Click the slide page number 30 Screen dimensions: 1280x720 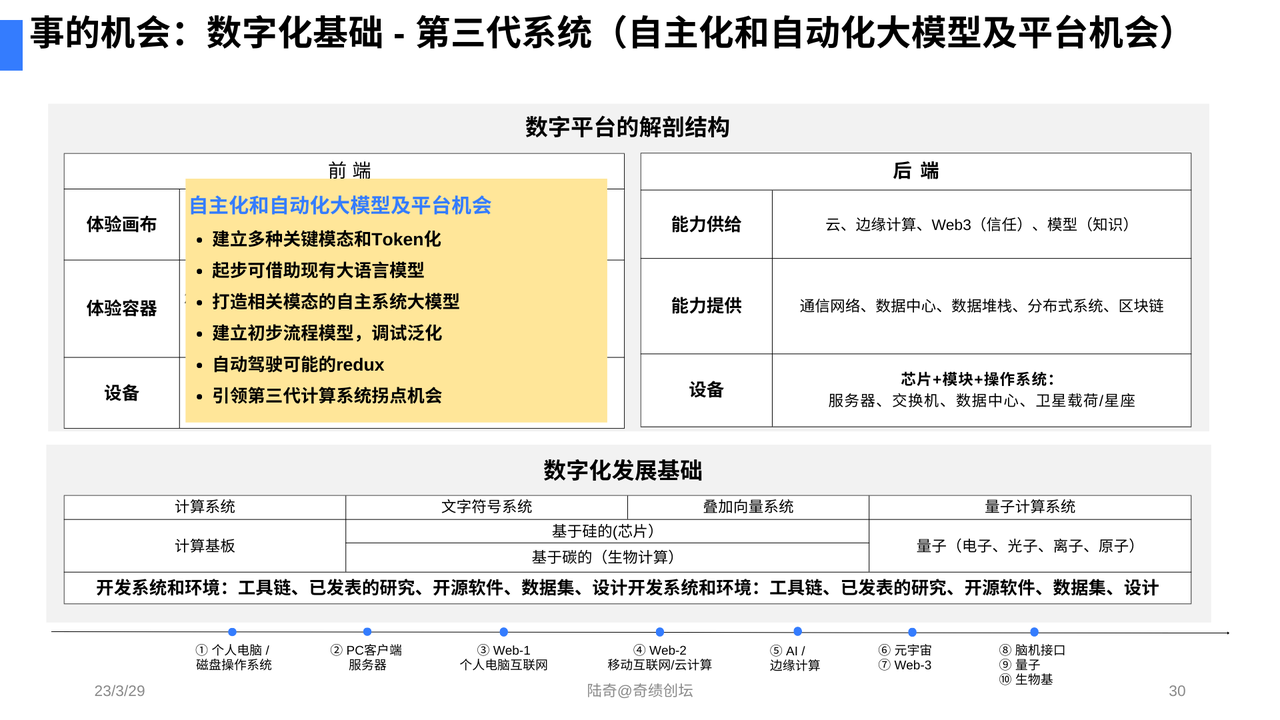click(x=1177, y=691)
